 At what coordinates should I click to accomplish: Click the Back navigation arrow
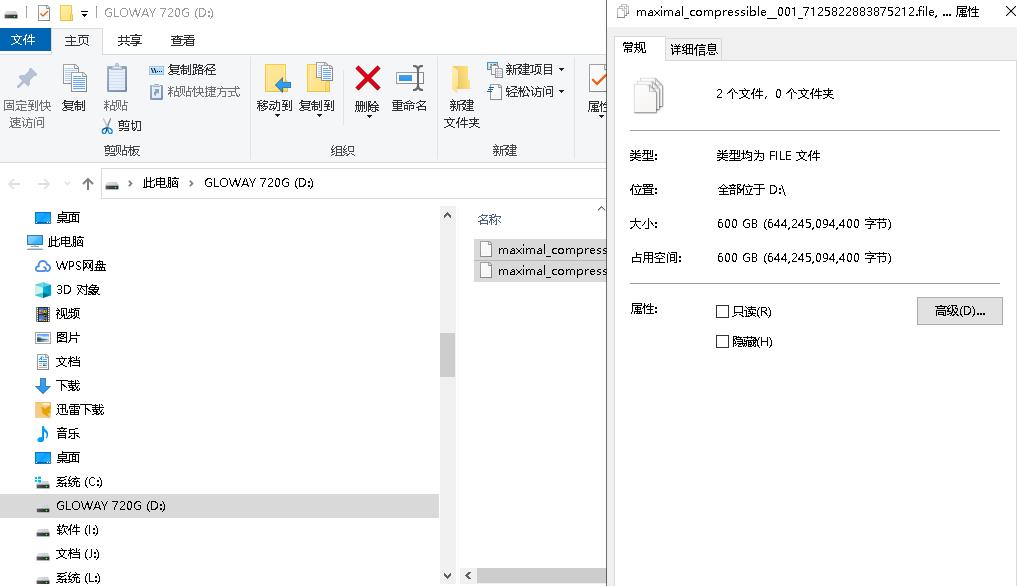(14, 184)
